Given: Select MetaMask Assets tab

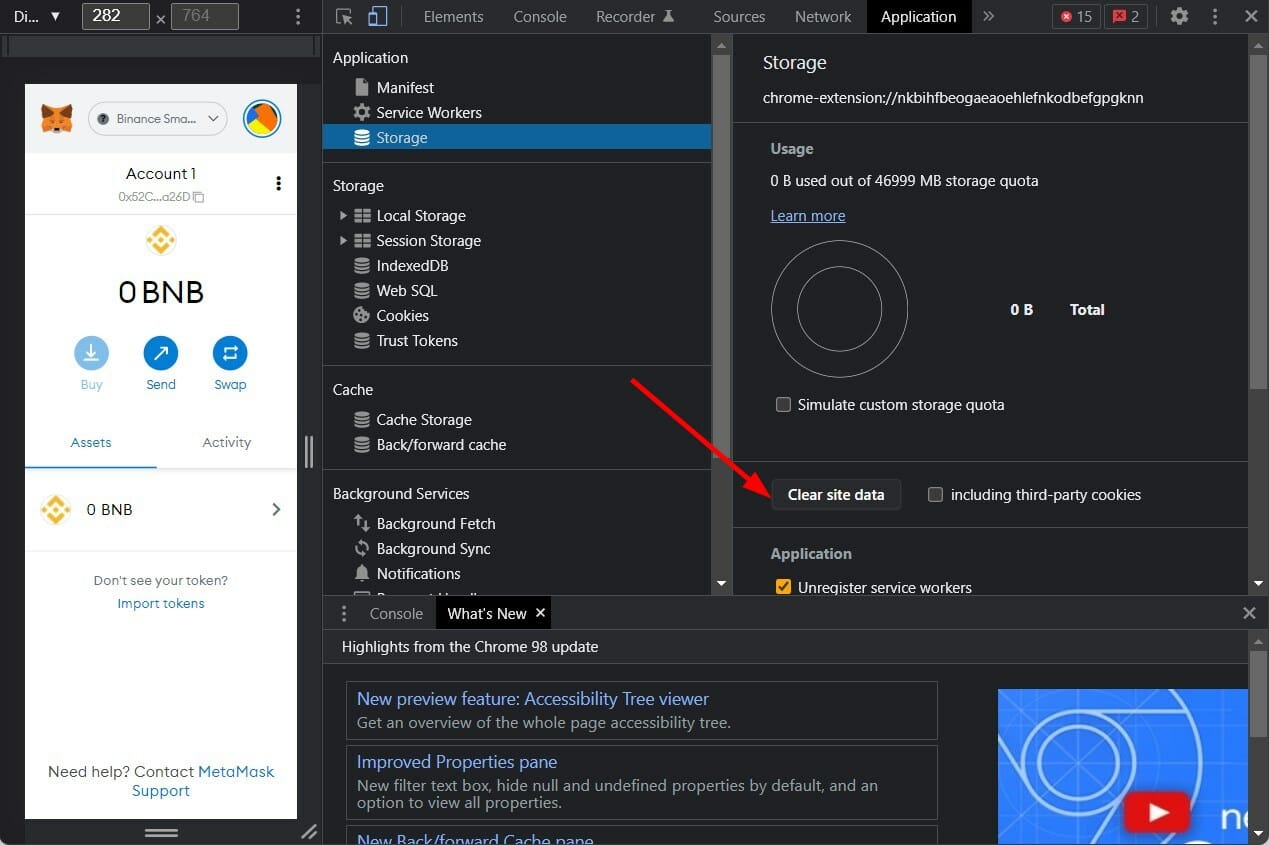Looking at the screenshot, I should point(91,442).
